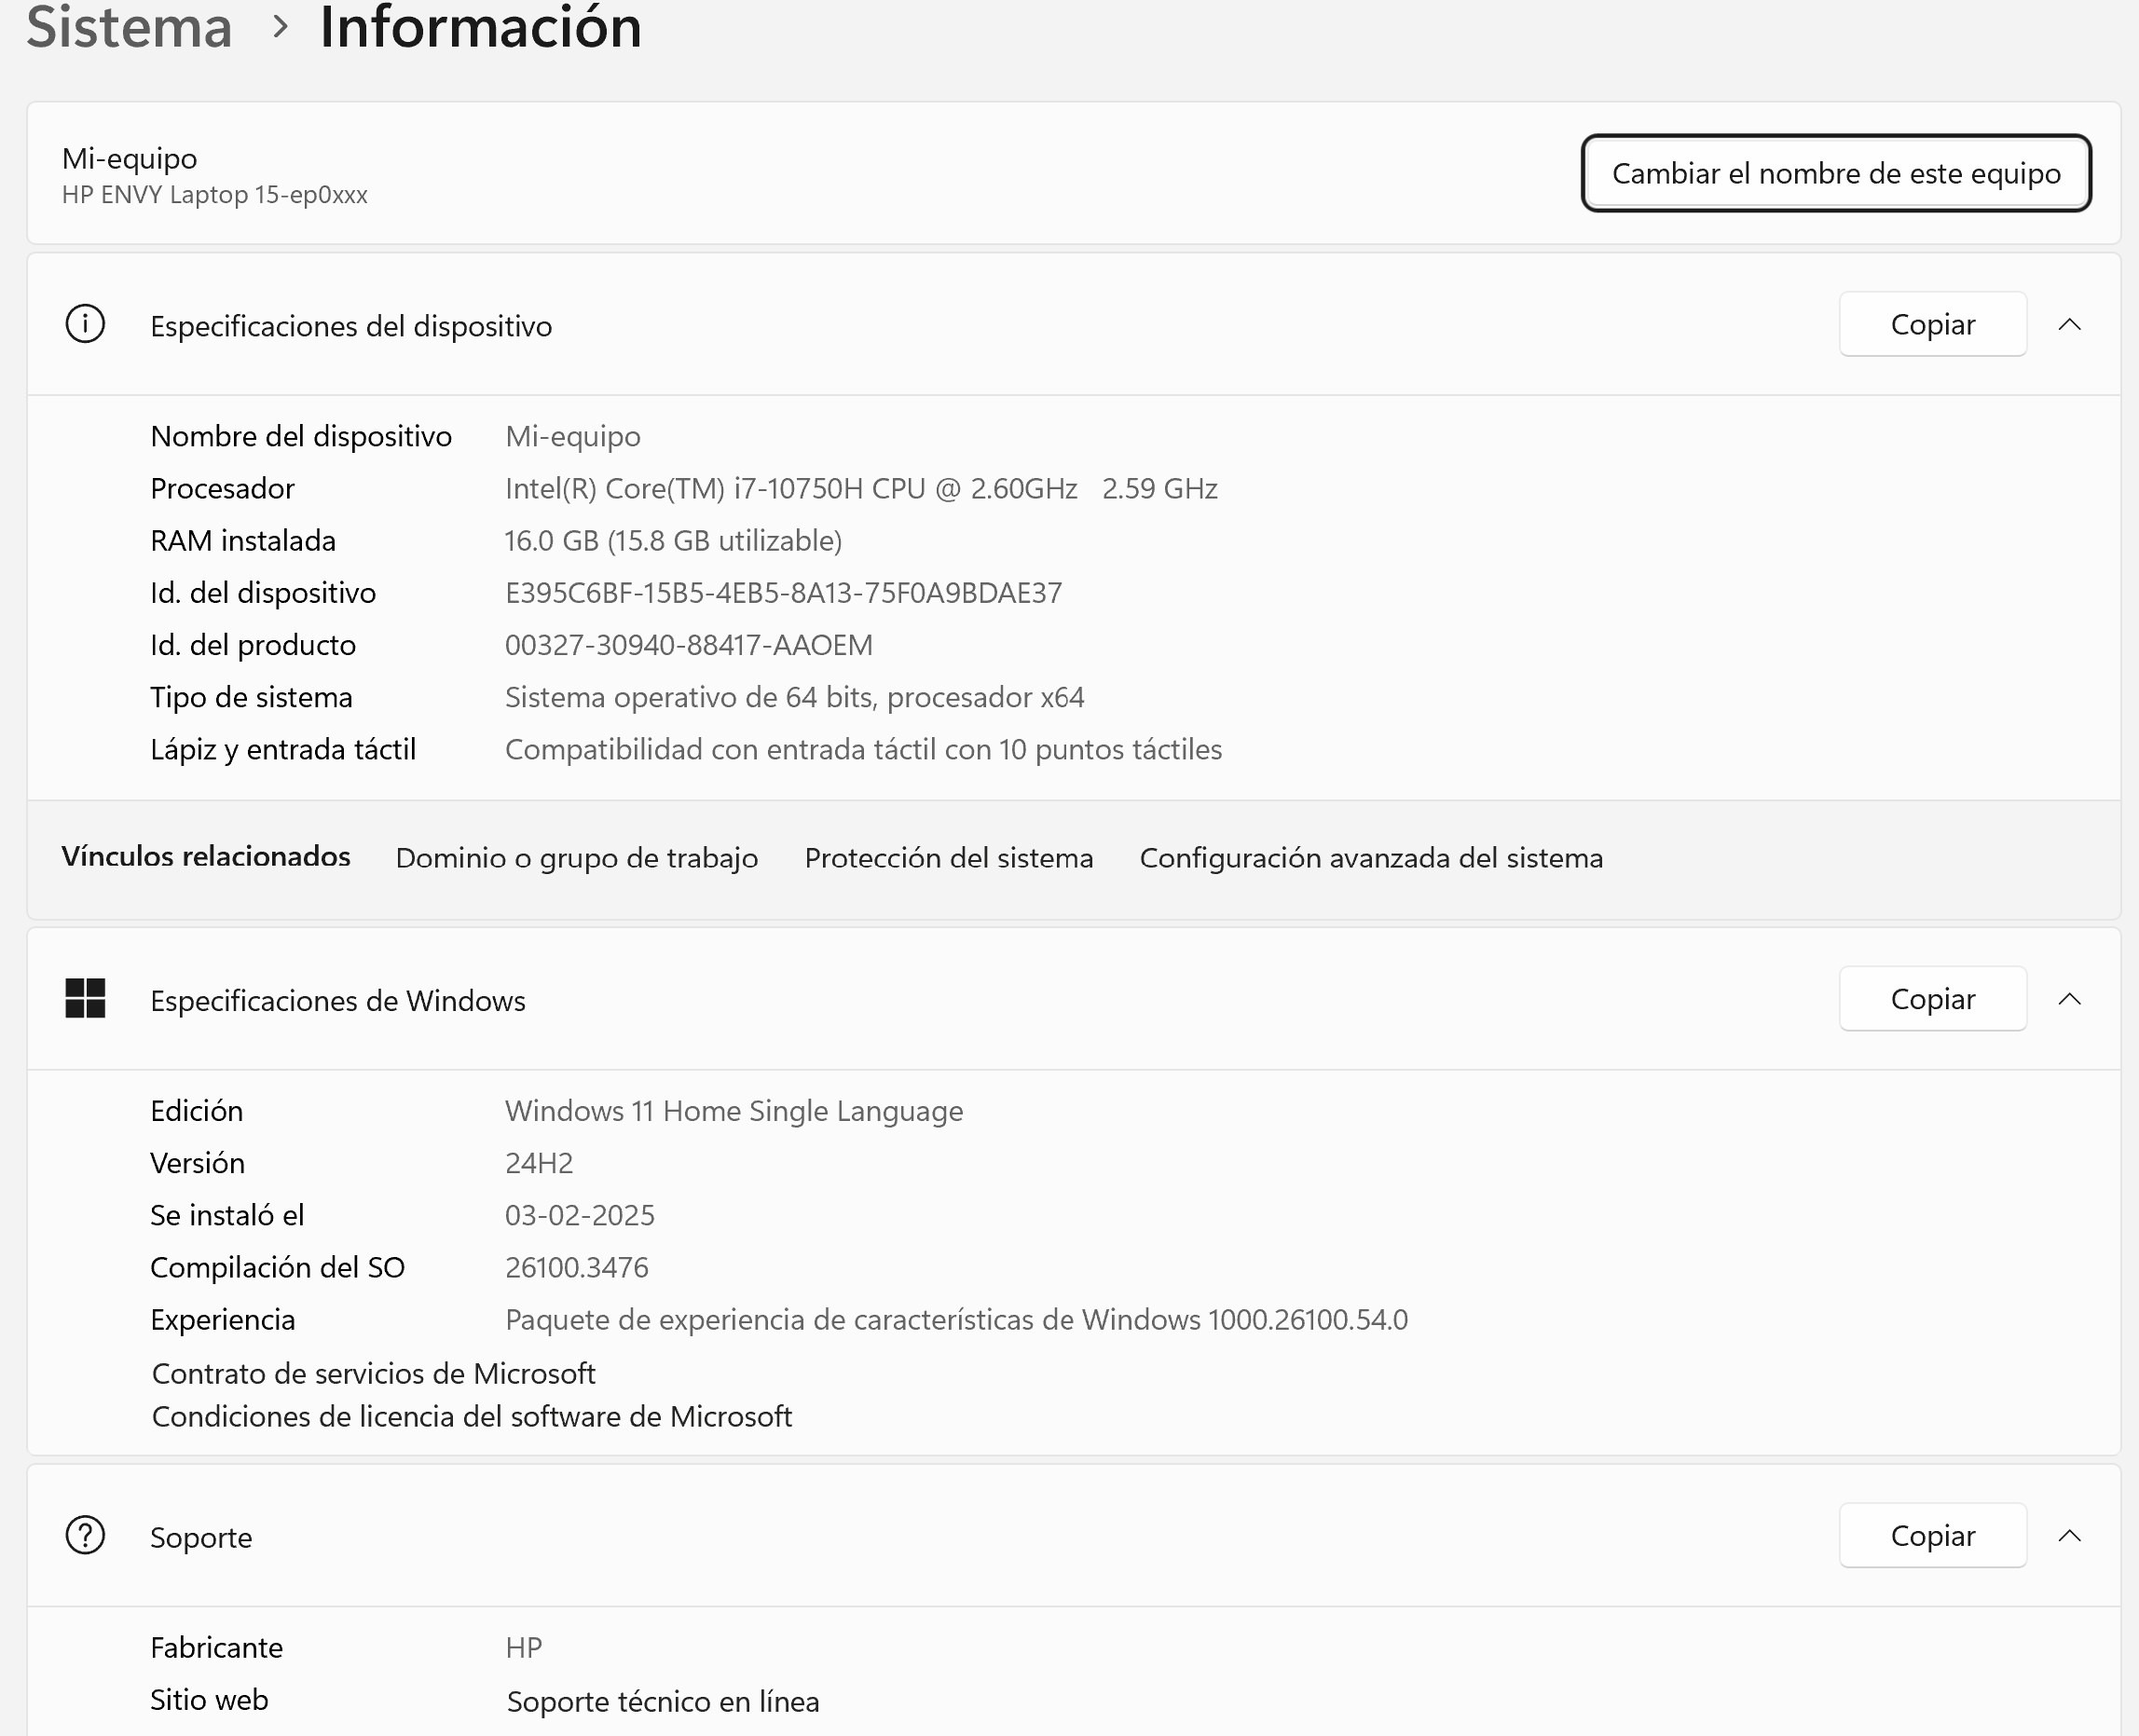Click Windows 11 Home Single Language value
The width and height of the screenshot is (2139, 1736).
pyautogui.click(x=734, y=1111)
